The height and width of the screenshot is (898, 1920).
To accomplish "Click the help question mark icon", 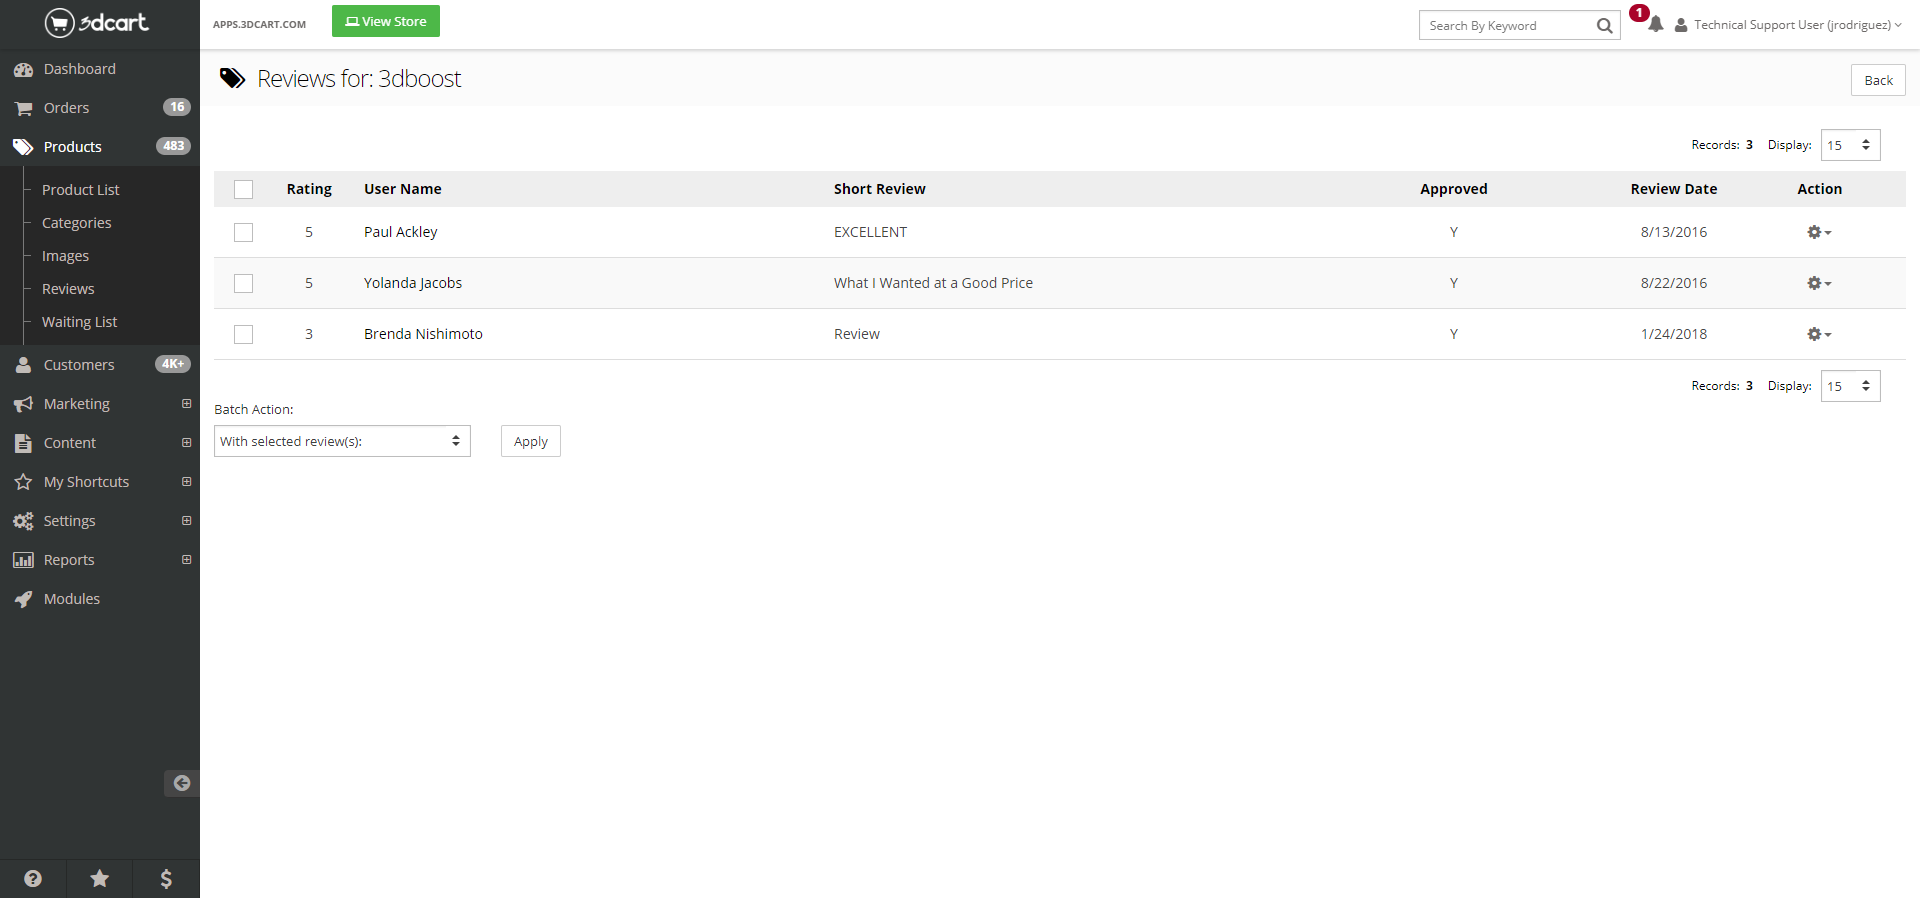I will click(33, 878).
